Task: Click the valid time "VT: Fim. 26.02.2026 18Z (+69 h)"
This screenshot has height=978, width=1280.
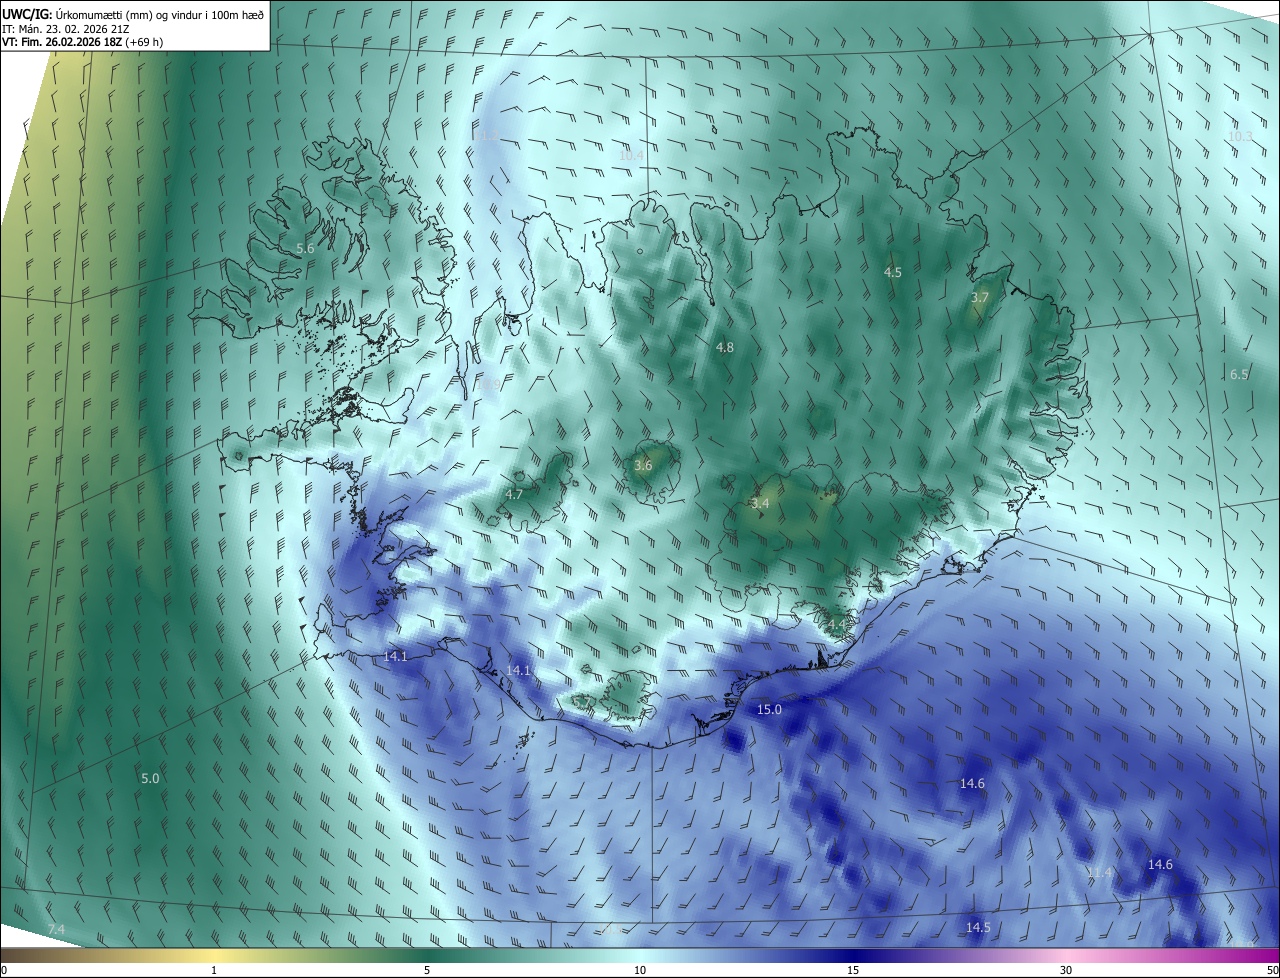Action: point(83,42)
